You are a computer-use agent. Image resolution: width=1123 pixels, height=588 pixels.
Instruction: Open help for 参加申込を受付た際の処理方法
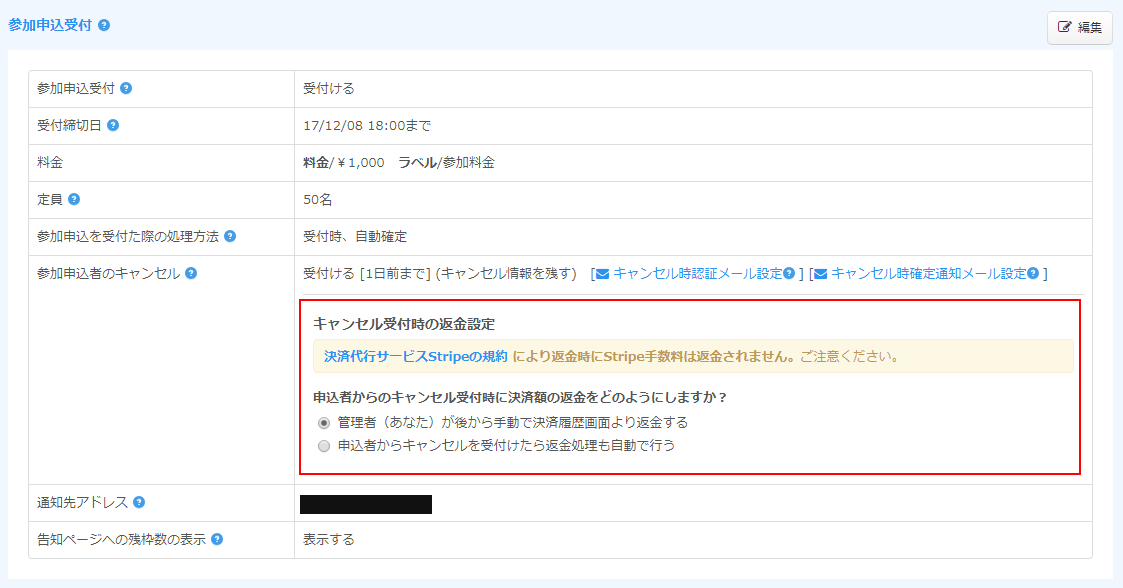(x=230, y=236)
